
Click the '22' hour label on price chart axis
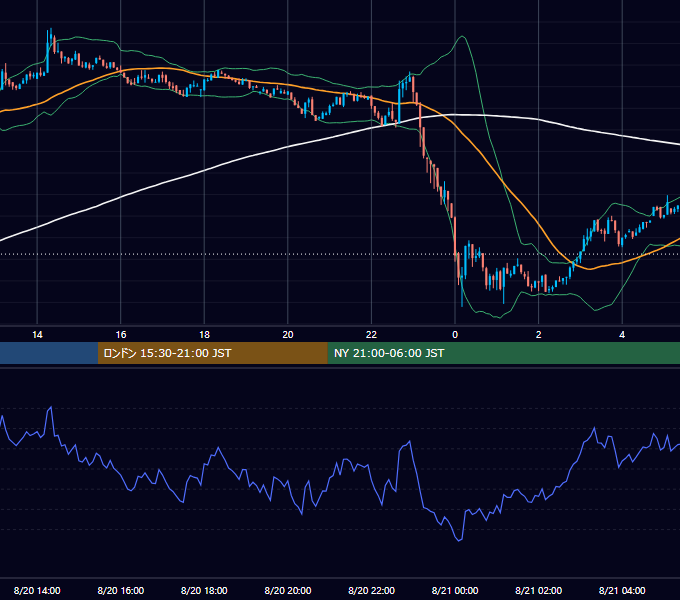(x=371, y=335)
